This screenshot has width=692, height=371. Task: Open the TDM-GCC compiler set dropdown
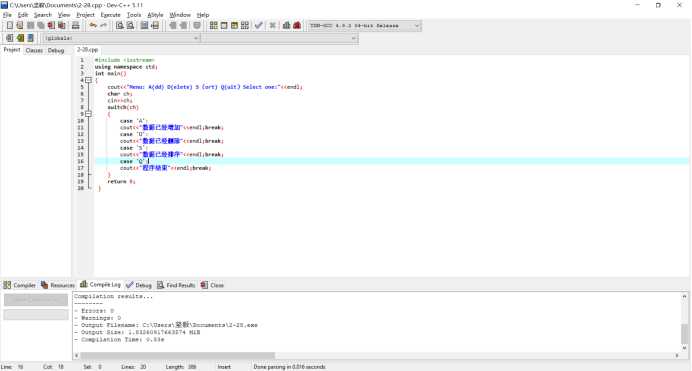[365, 26]
